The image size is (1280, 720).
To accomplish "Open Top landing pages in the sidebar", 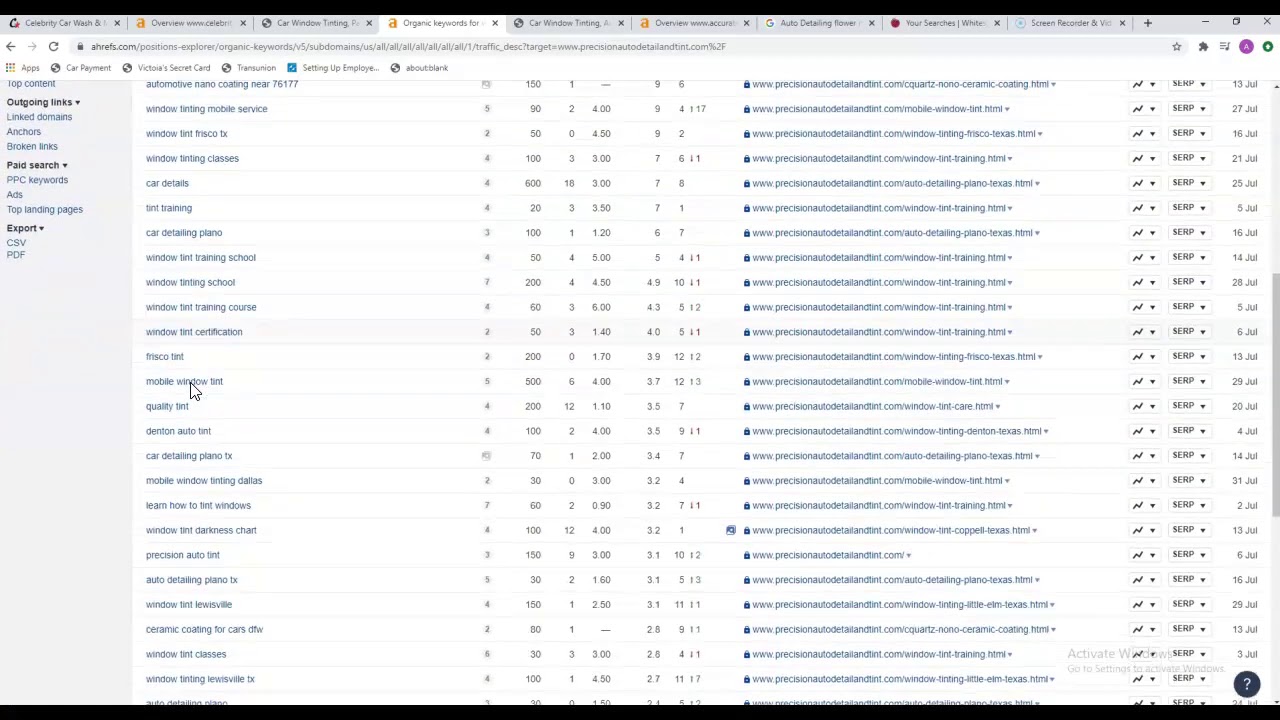I will click(45, 209).
